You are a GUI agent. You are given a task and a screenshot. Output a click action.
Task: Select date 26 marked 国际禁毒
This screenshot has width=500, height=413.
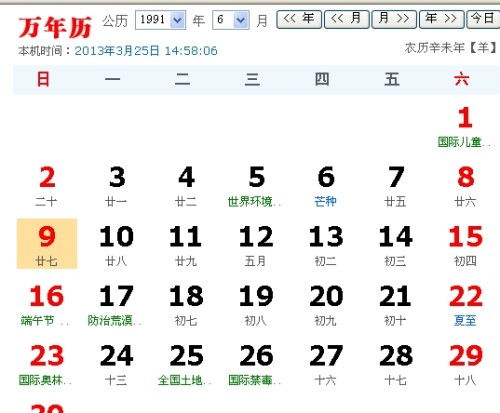click(256, 364)
